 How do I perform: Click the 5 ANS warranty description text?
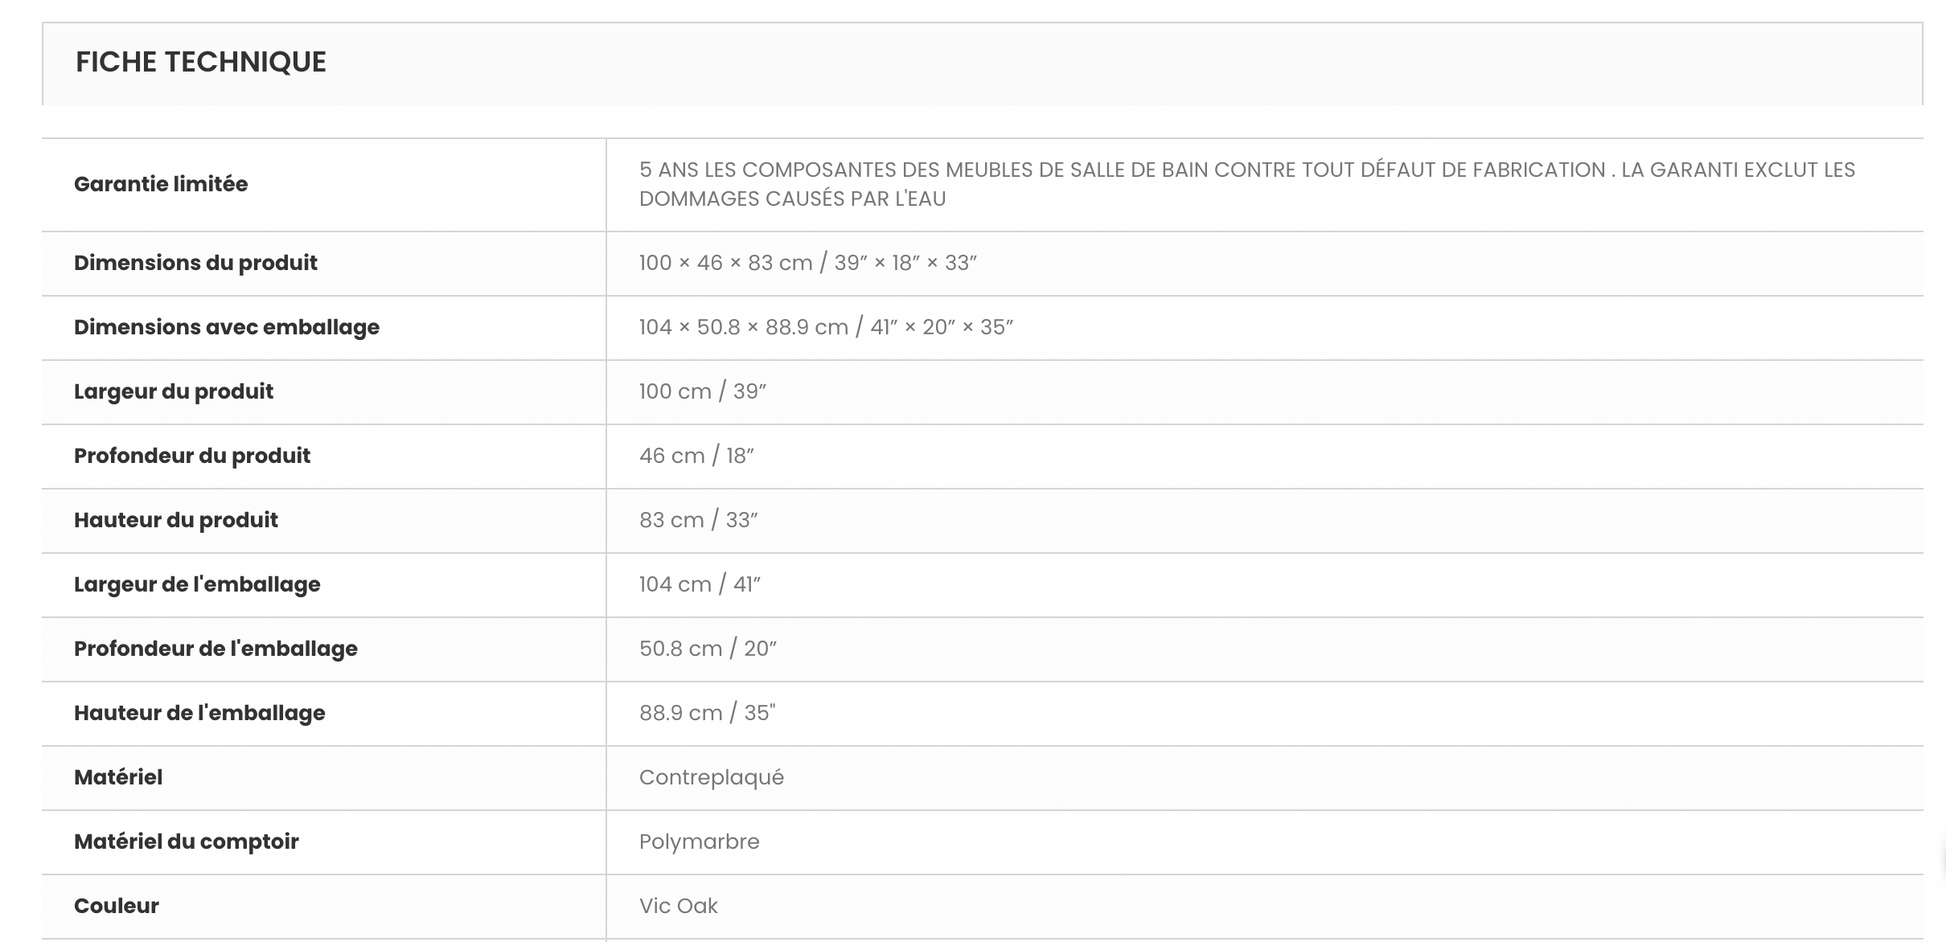[1247, 184]
